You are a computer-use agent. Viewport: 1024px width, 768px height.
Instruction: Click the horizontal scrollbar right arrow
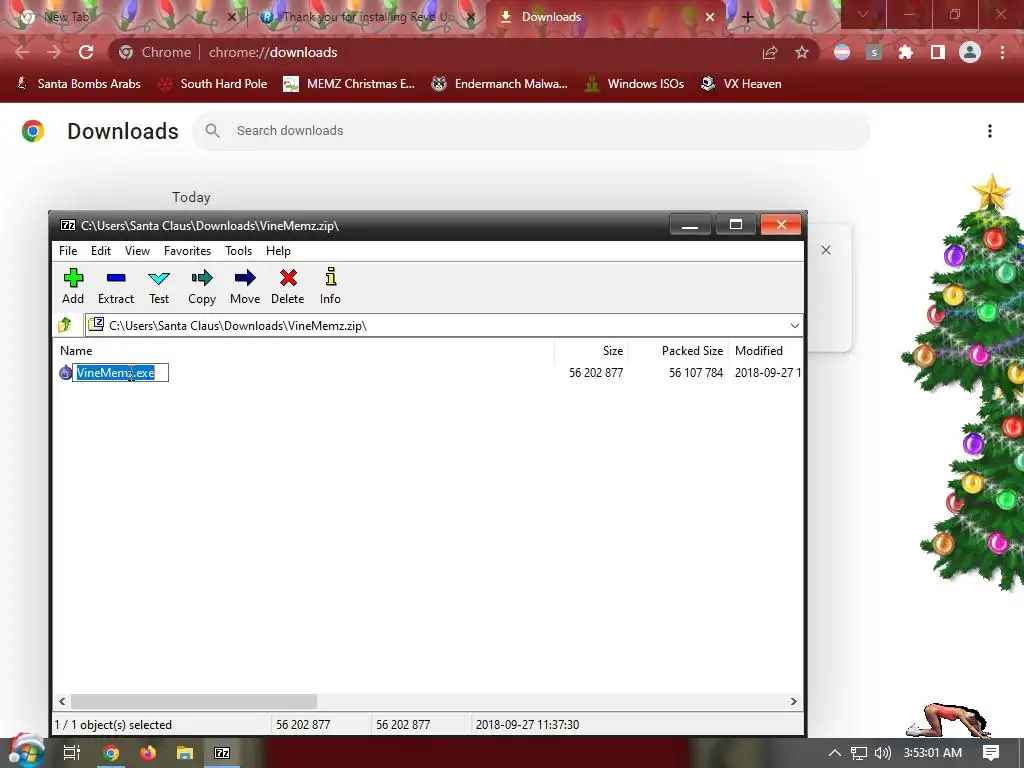[793, 701]
